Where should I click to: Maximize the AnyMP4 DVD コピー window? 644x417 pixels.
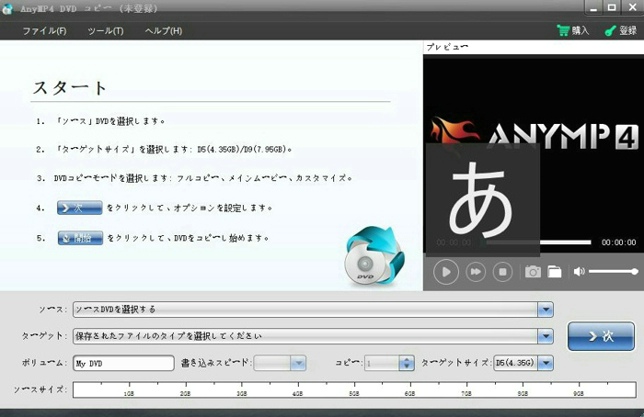point(612,7)
